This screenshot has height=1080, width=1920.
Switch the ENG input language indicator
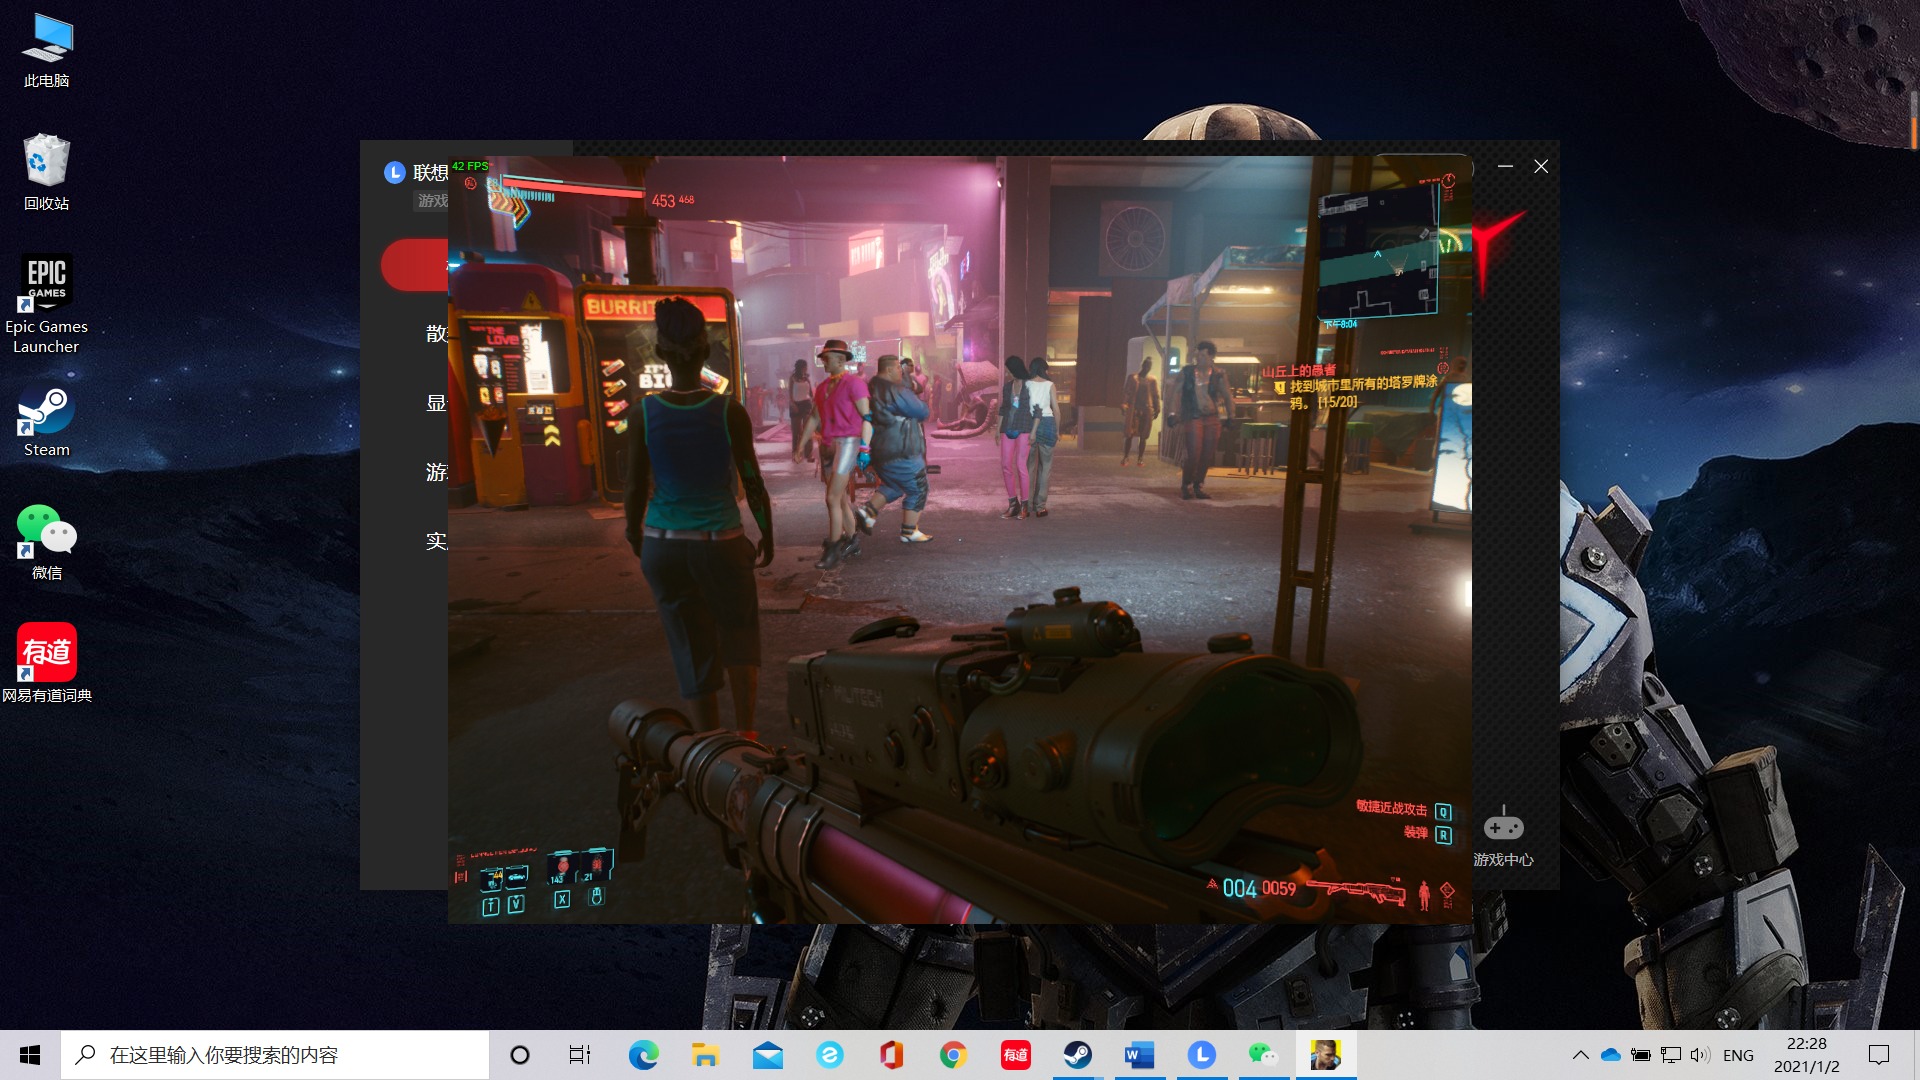tap(1738, 1055)
